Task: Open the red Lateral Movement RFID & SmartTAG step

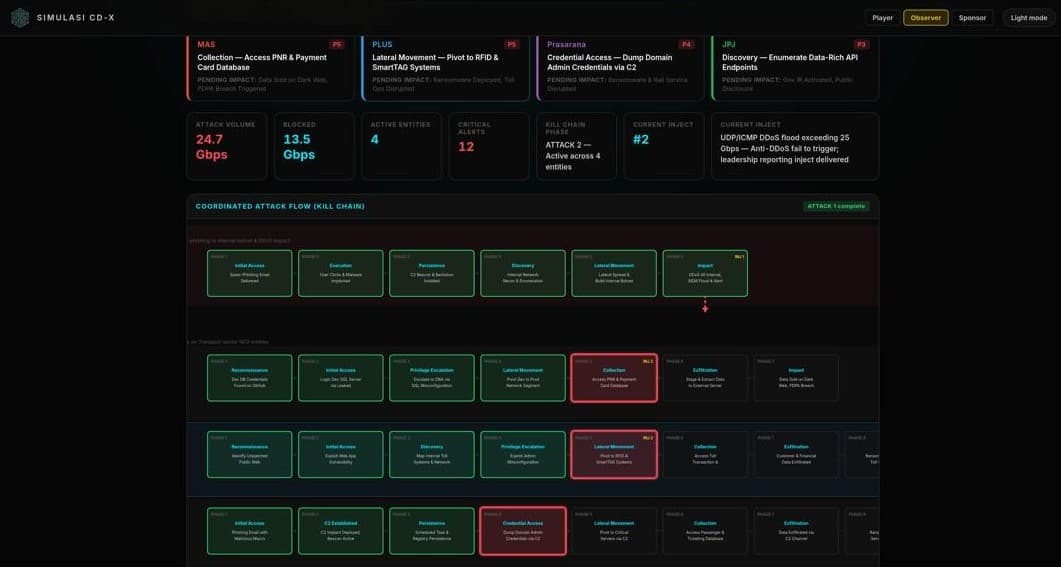Action: tap(614, 455)
